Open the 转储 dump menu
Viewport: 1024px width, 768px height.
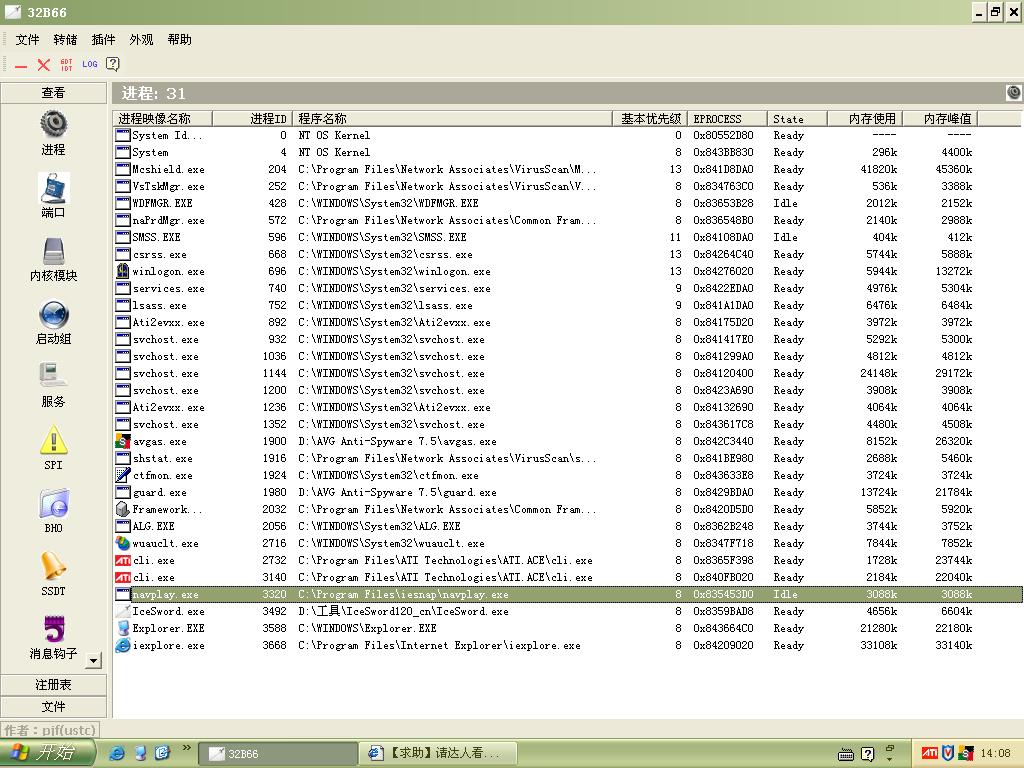click(65, 40)
